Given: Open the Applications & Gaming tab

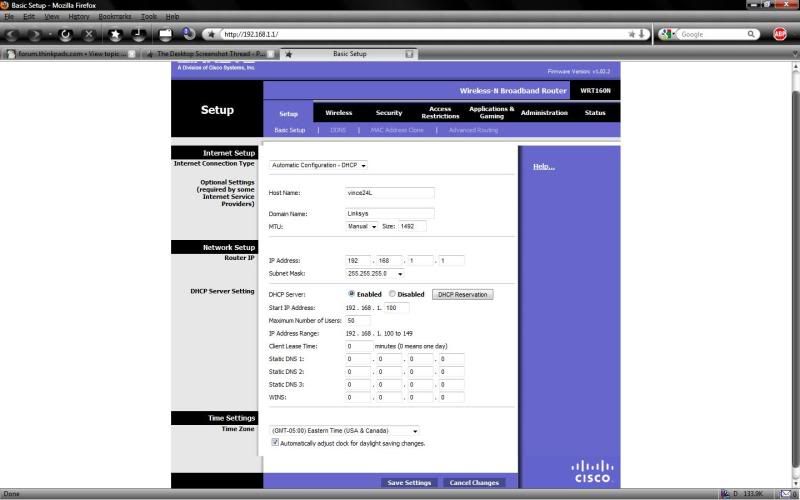Looking at the screenshot, I should click(x=491, y=112).
